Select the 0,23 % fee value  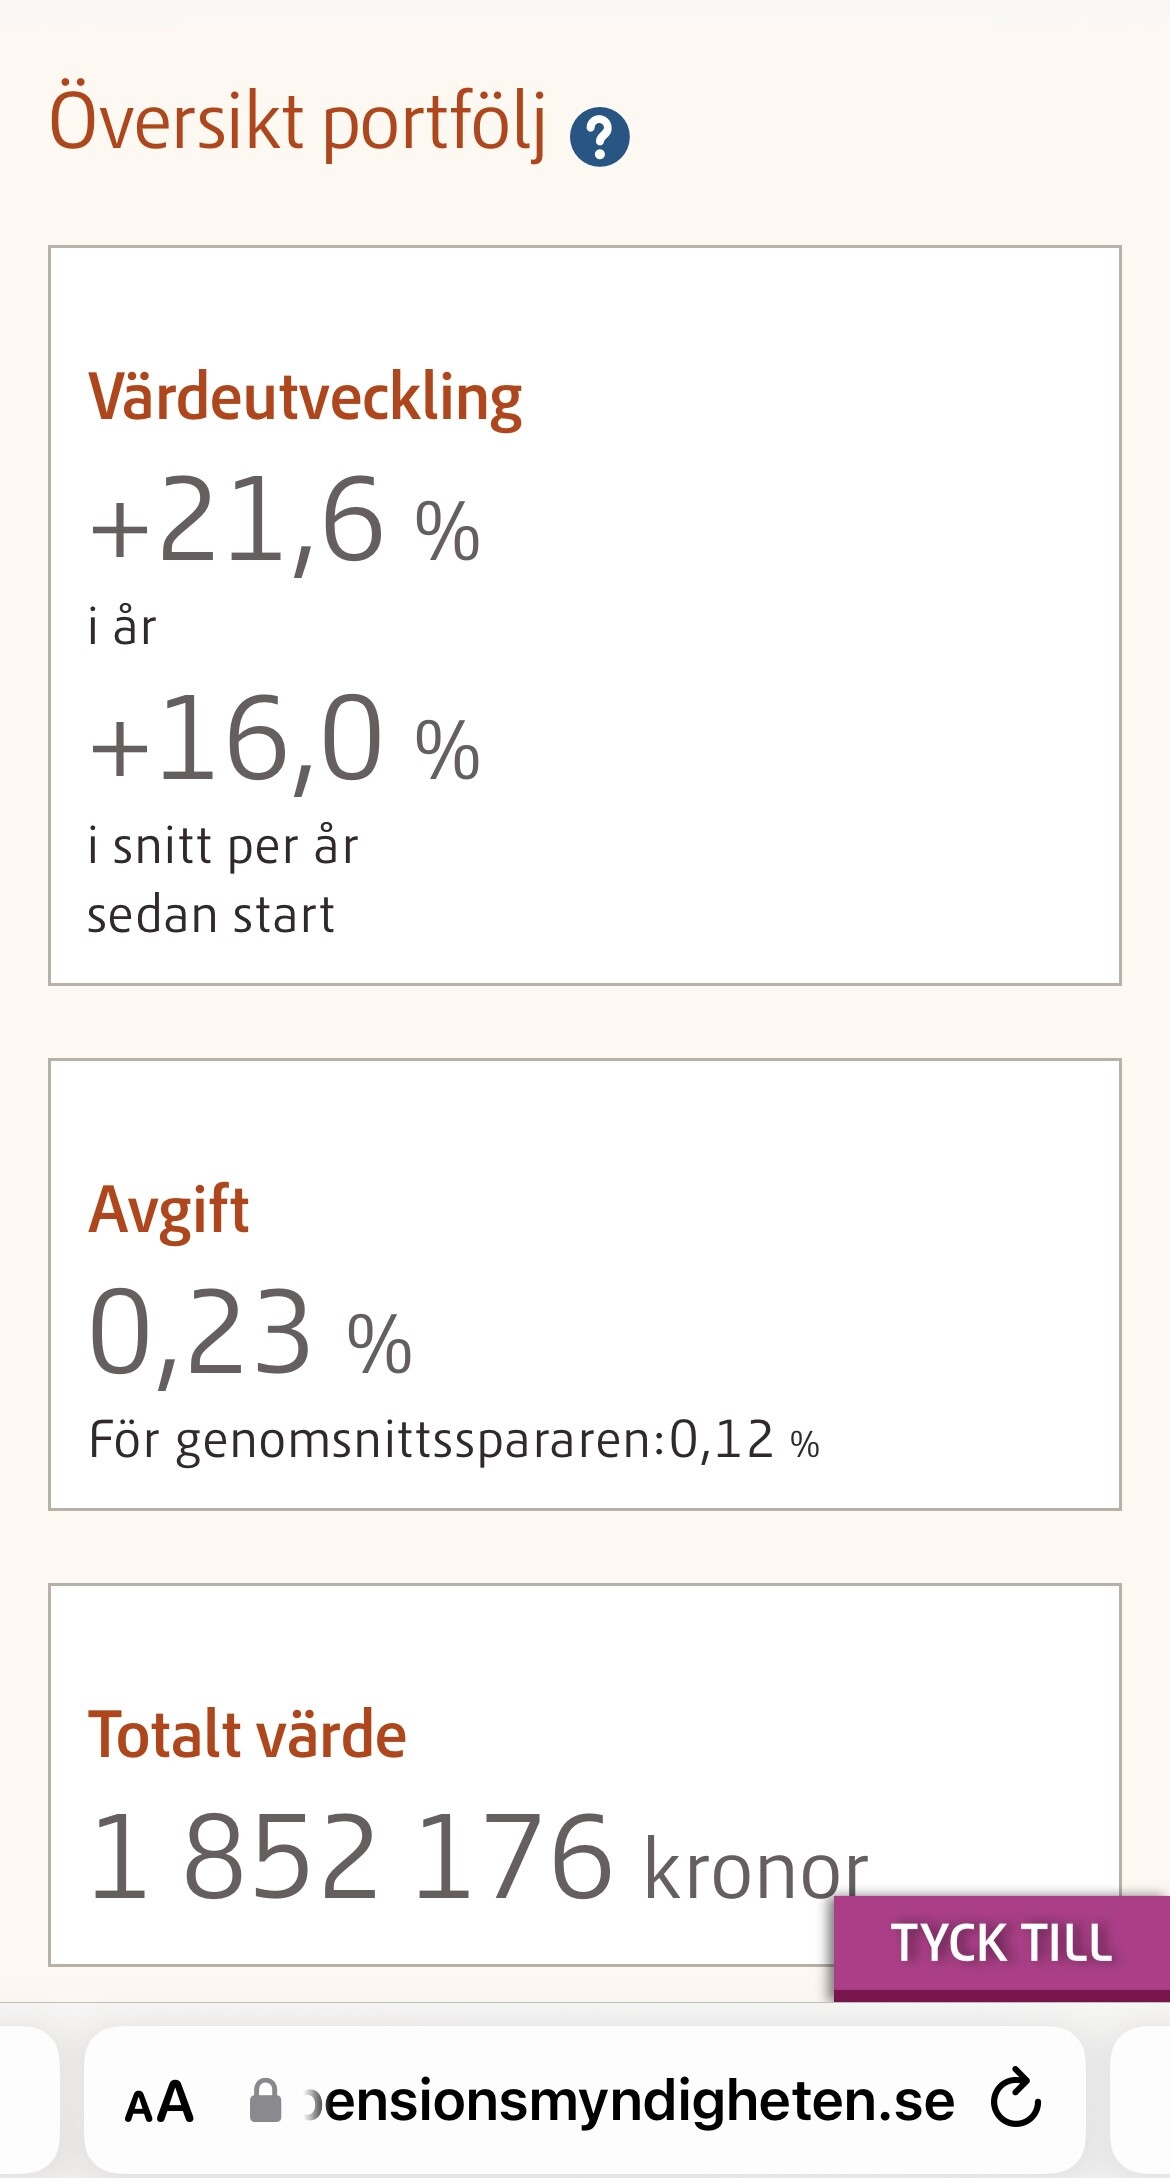[250, 1333]
